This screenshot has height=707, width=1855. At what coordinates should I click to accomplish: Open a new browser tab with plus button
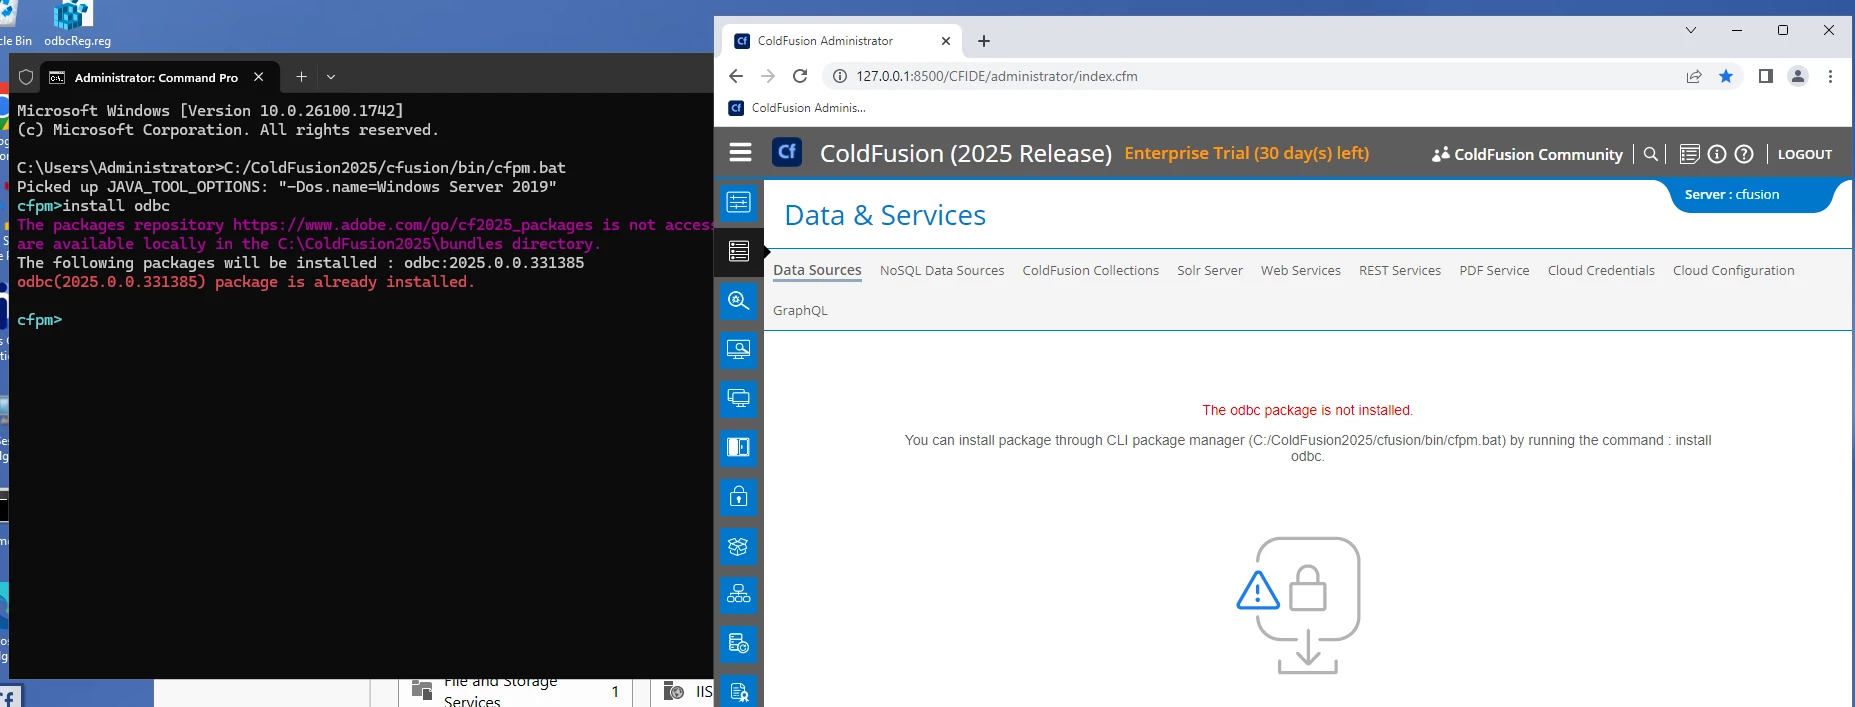point(984,41)
